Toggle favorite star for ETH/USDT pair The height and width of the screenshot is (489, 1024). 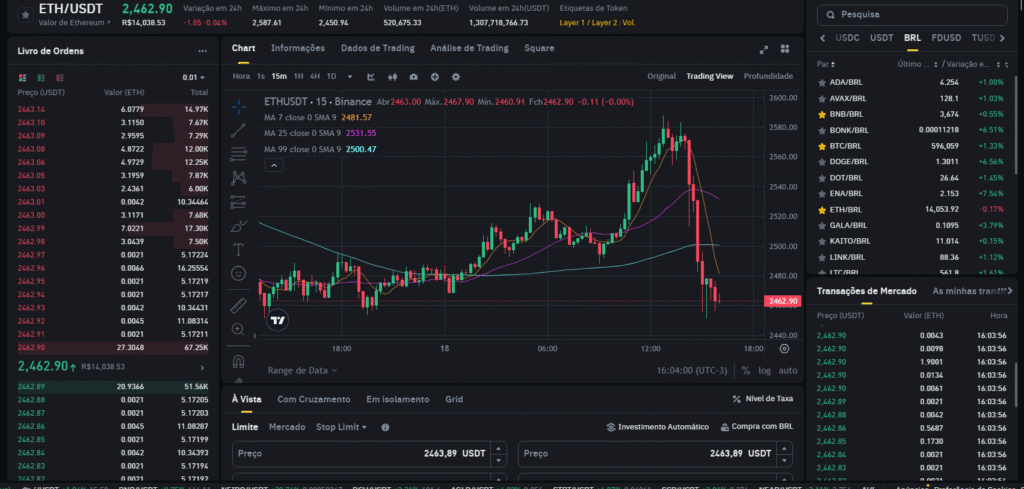(25, 15)
